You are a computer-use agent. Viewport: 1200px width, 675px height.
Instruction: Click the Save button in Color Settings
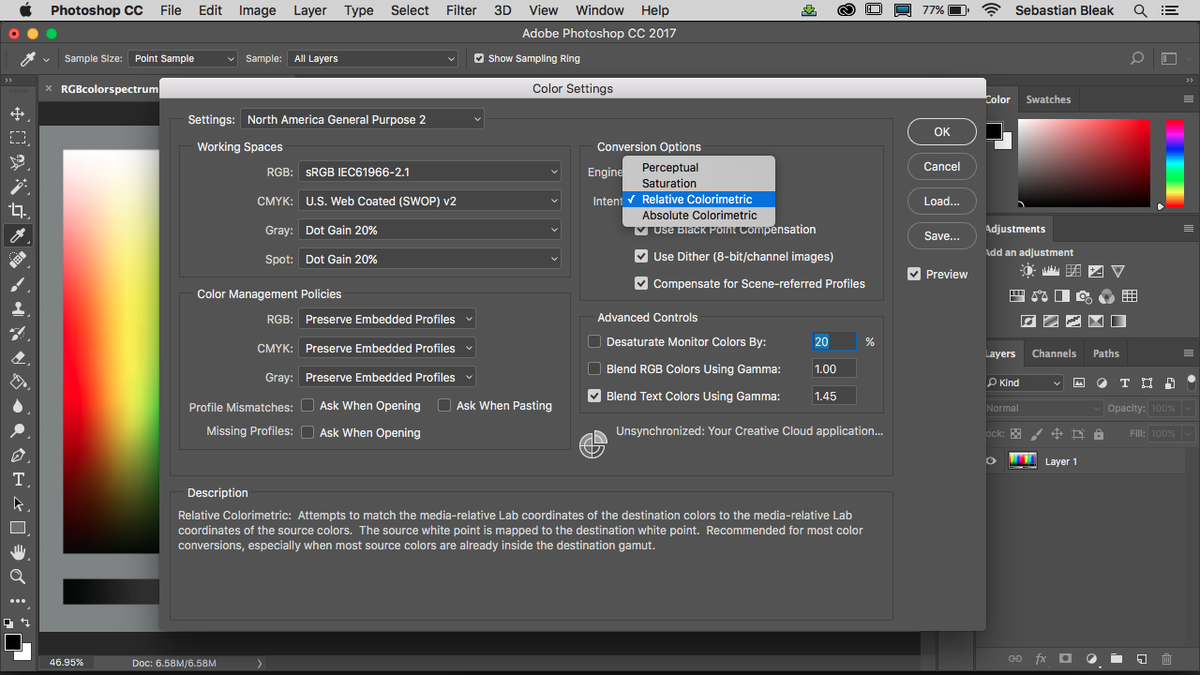pos(941,236)
